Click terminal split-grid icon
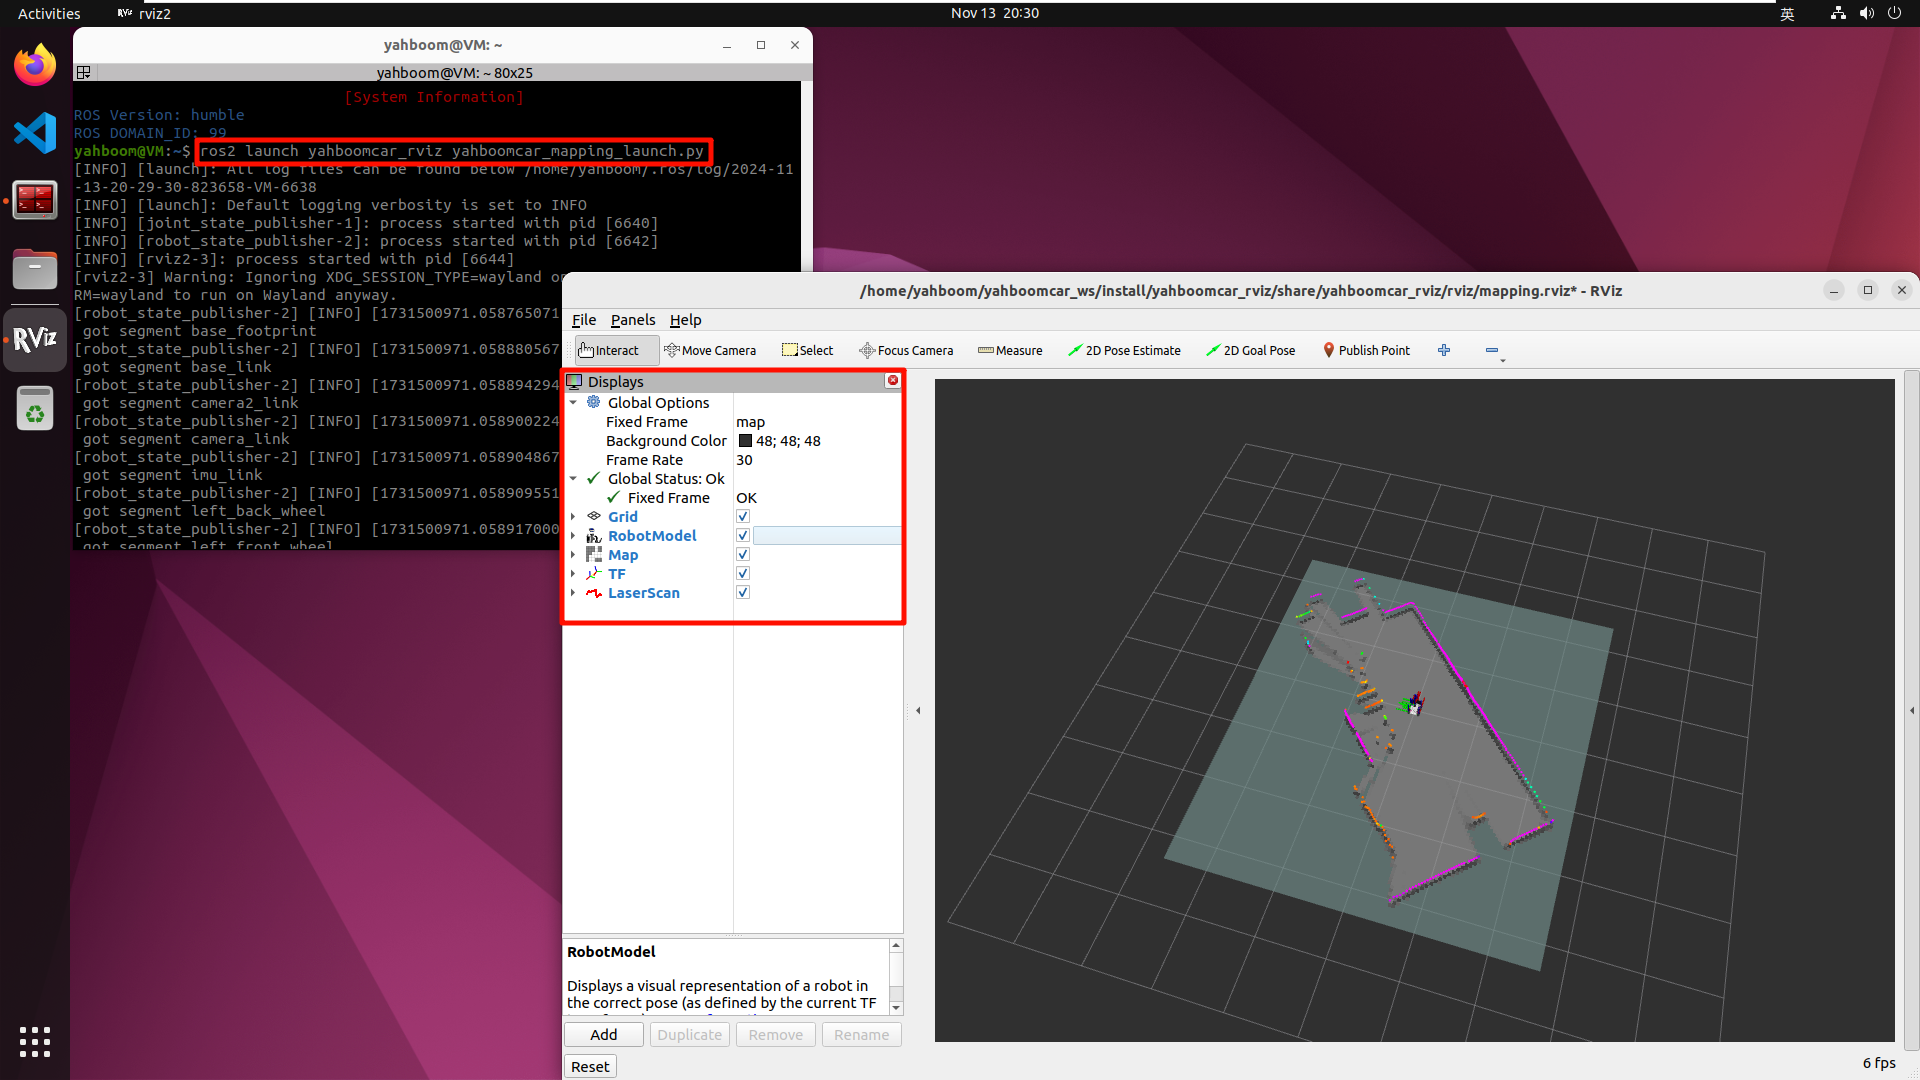1920x1080 pixels. tap(84, 72)
